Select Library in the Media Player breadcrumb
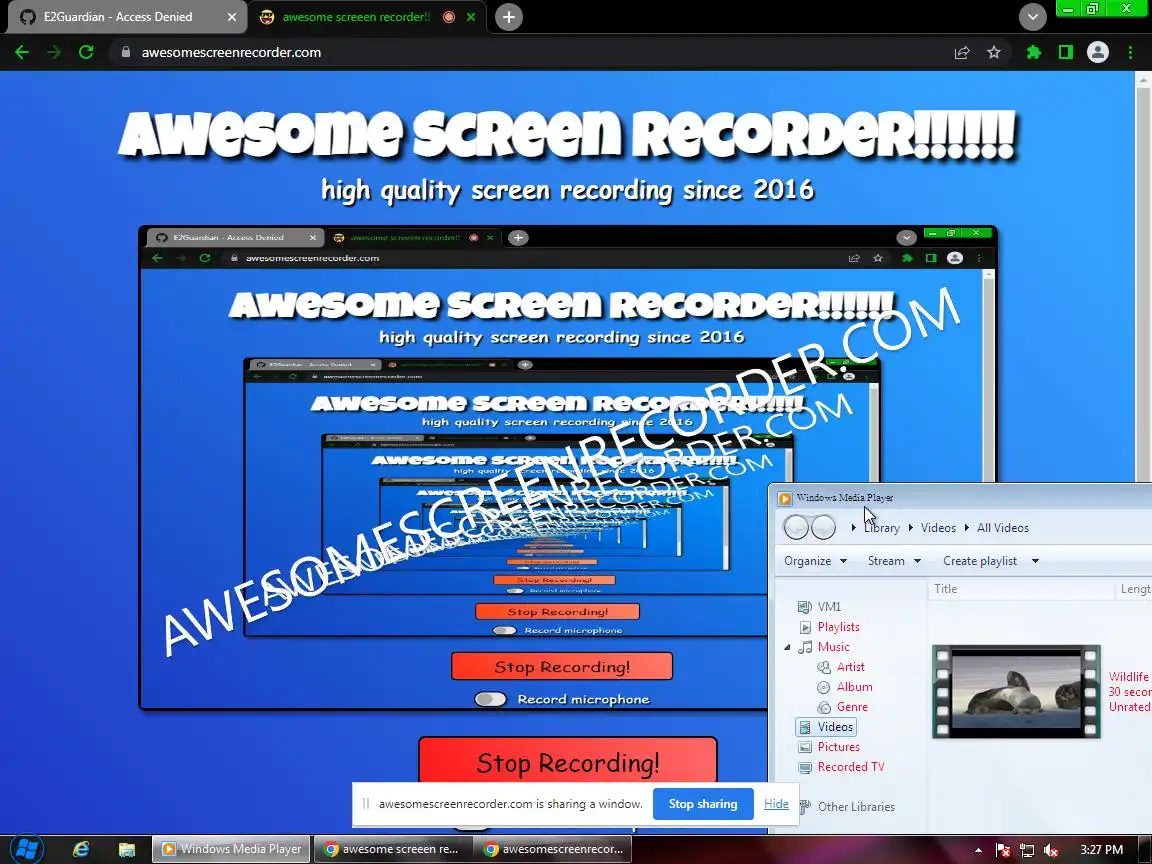The height and width of the screenshot is (864, 1152). (x=882, y=528)
